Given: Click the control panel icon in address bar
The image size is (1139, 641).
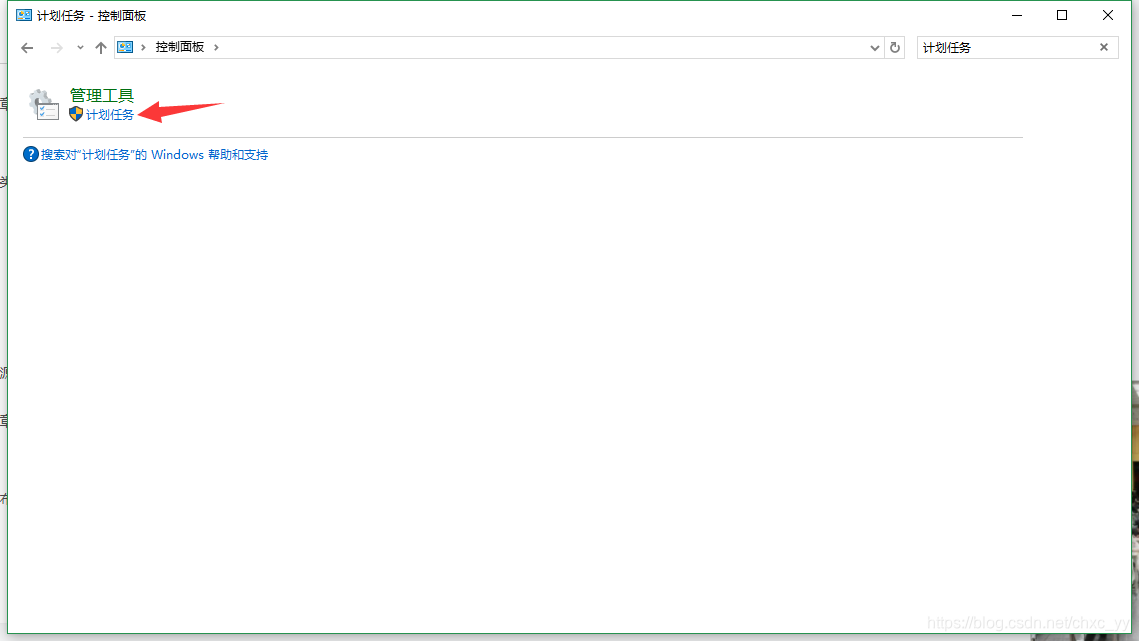Looking at the screenshot, I should coord(125,47).
